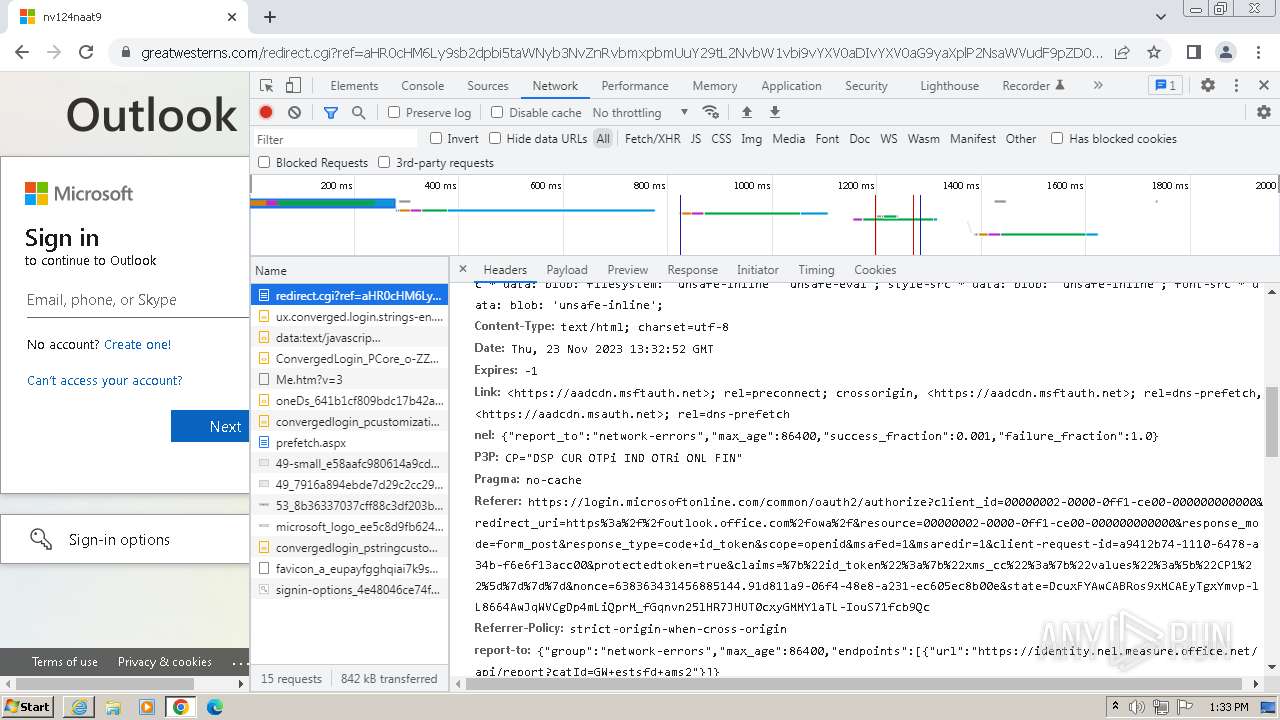Click the headers pane vertical scrollbar
The height and width of the screenshot is (720, 1280).
click(x=1272, y=420)
